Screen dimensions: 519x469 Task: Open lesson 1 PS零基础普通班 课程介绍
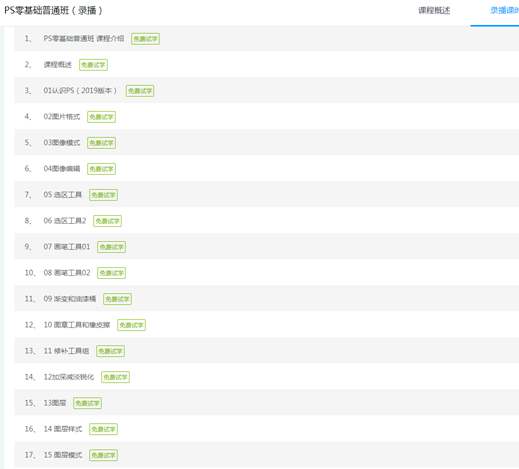pyautogui.click(x=84, y=38)
